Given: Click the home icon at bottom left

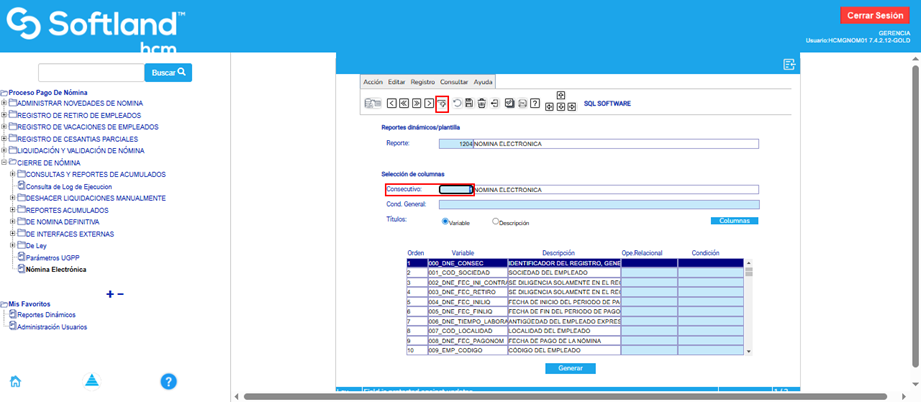Looking at the screenshot, I should click(16, 381).
